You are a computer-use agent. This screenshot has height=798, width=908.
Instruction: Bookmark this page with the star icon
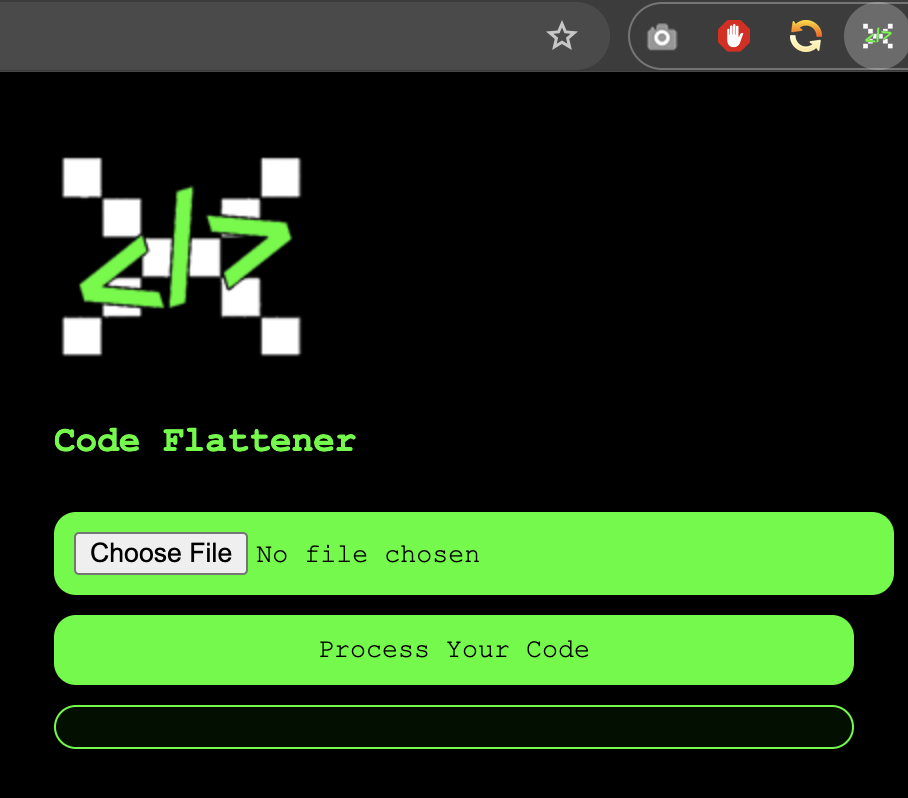tap(562, 36)
